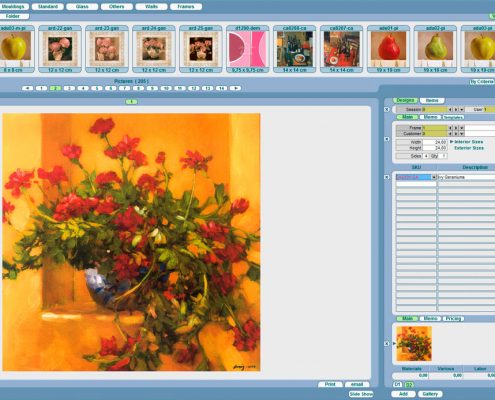Open the Templates tab
Screen dimensions: 495x400
click(453, 117)
